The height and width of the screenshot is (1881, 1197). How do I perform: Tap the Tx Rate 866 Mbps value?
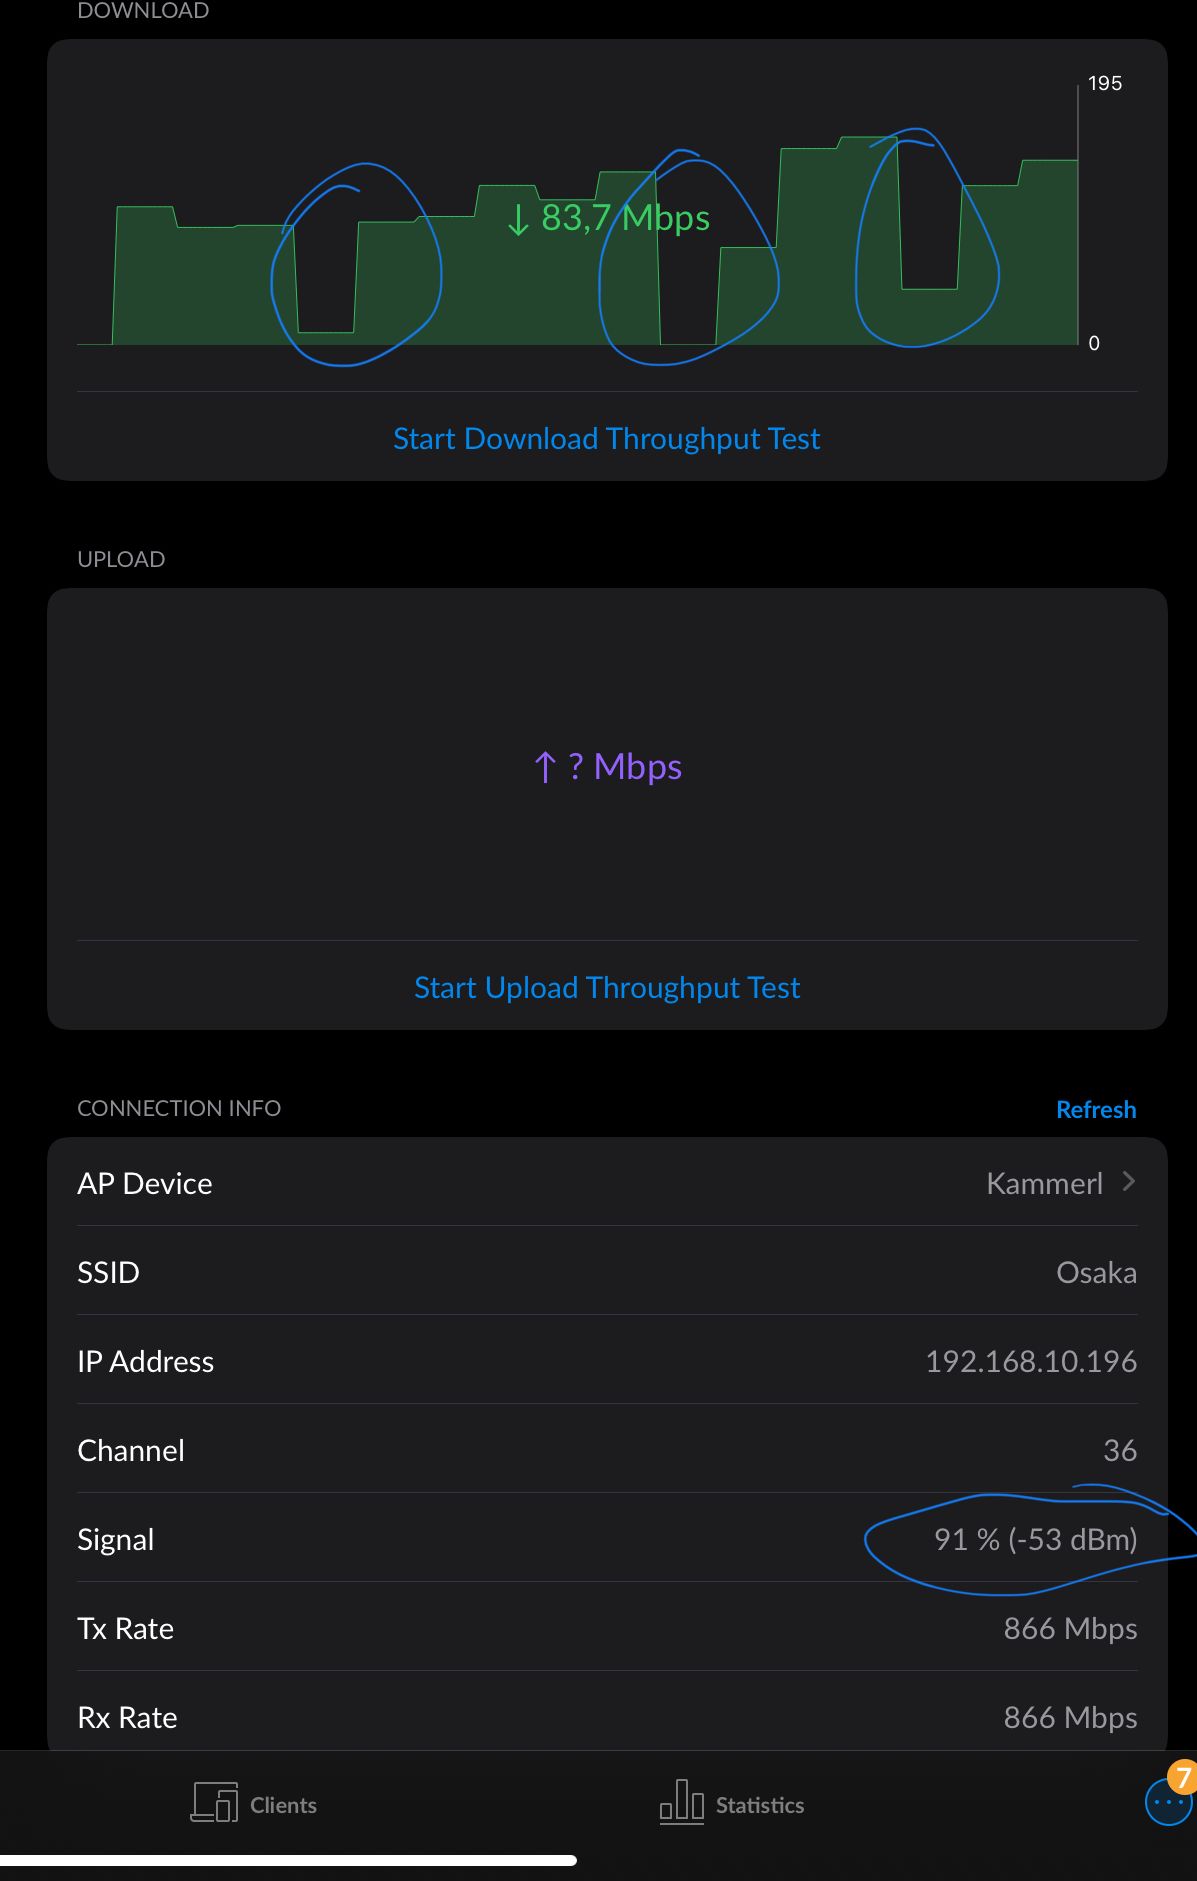[1070, 1628]
